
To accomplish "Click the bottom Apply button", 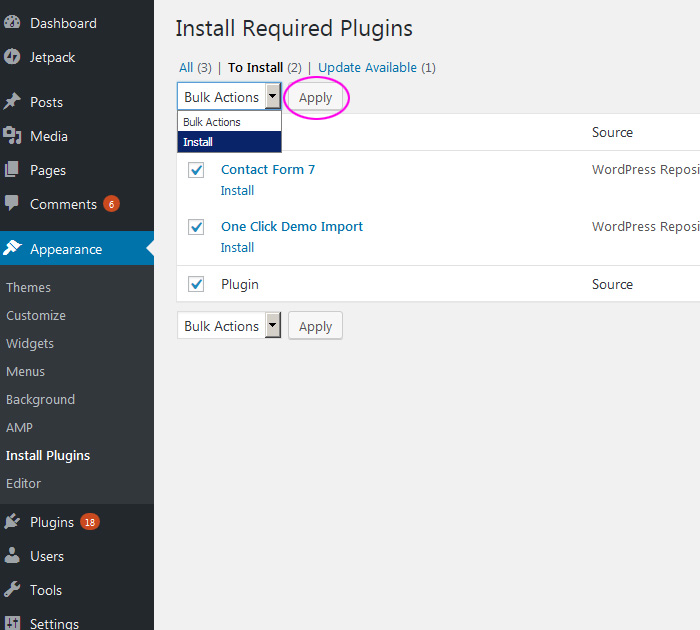I will pos(316,326).
